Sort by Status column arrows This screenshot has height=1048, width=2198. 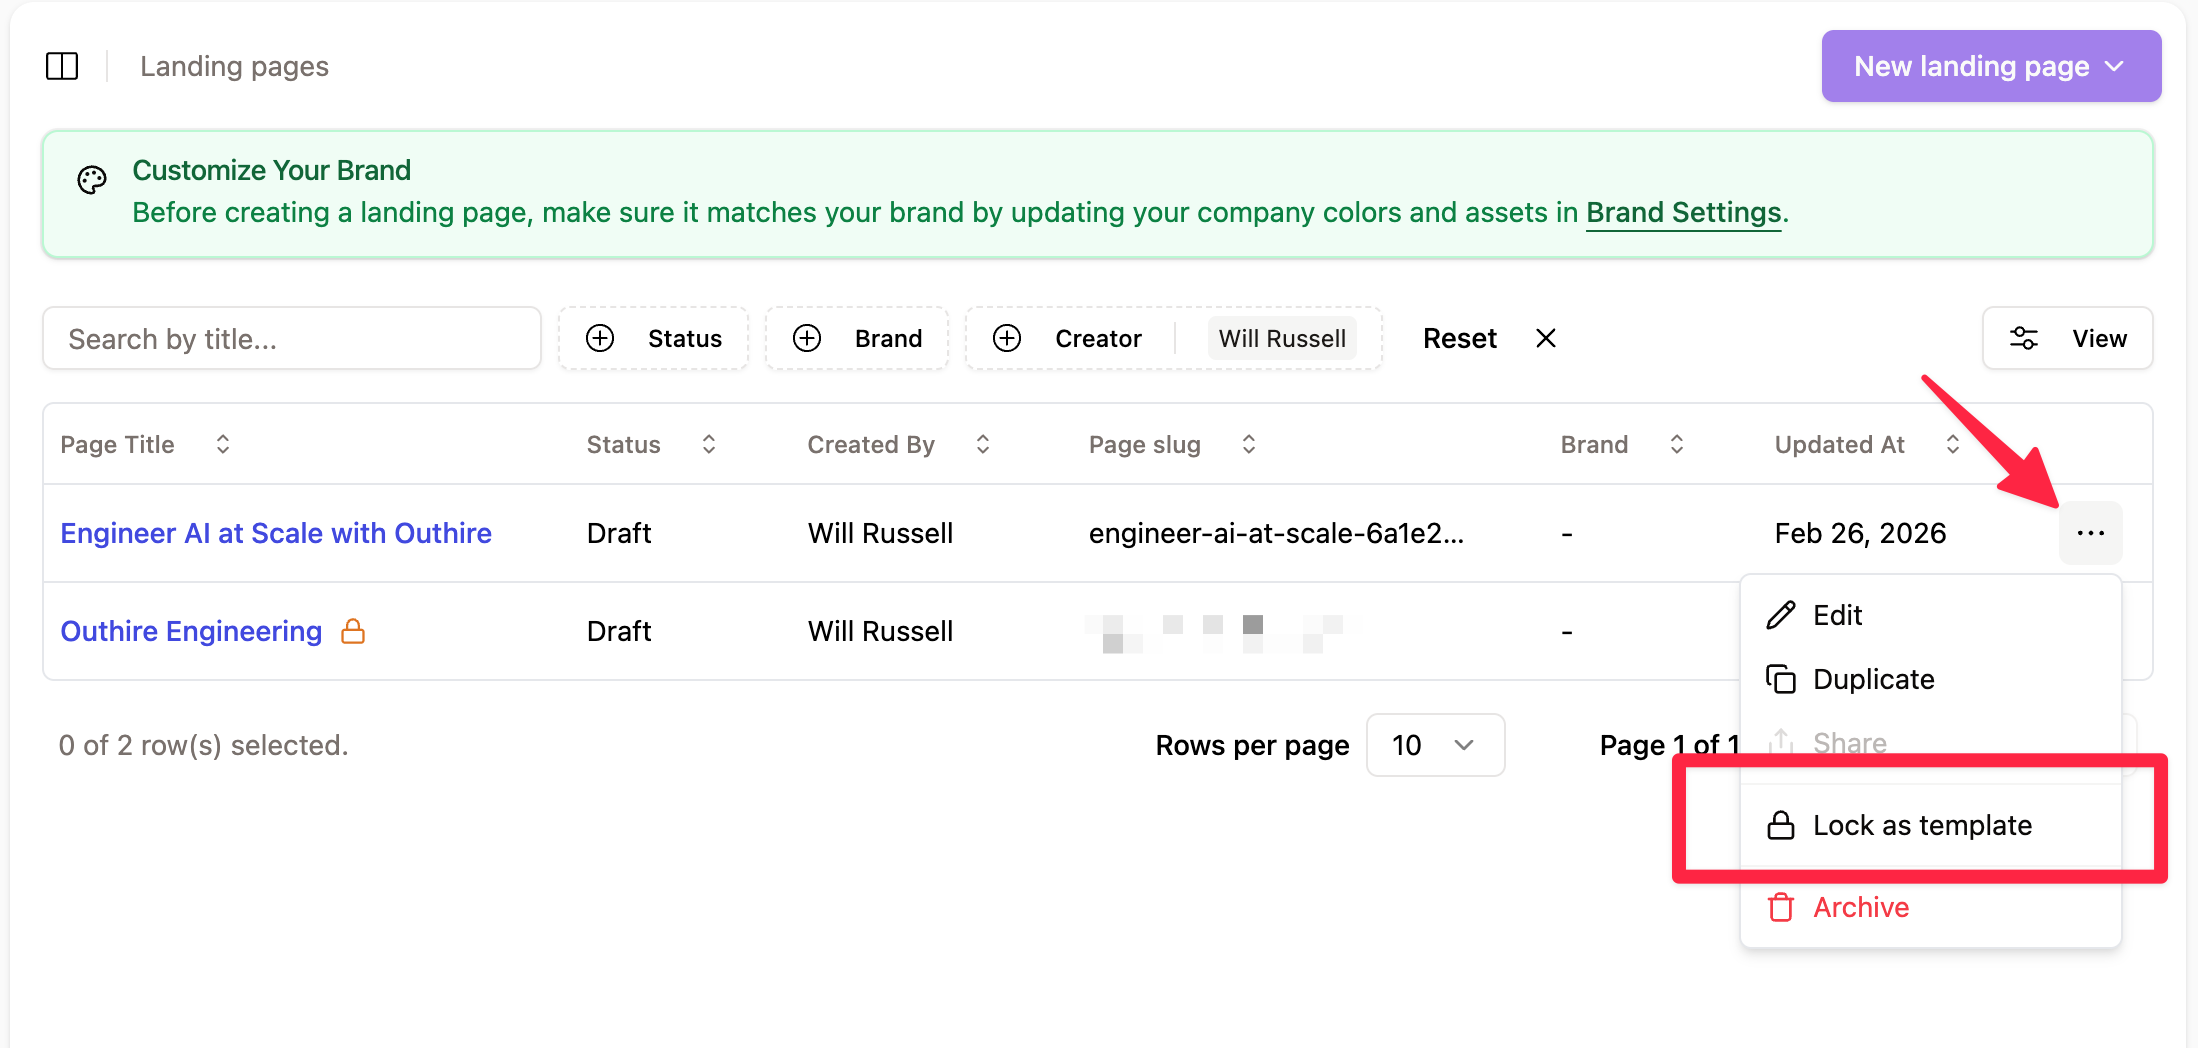[709, 444]
